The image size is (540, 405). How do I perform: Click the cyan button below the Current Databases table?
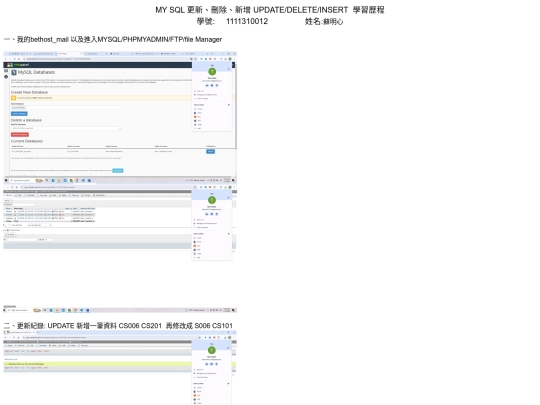[118, 170]
